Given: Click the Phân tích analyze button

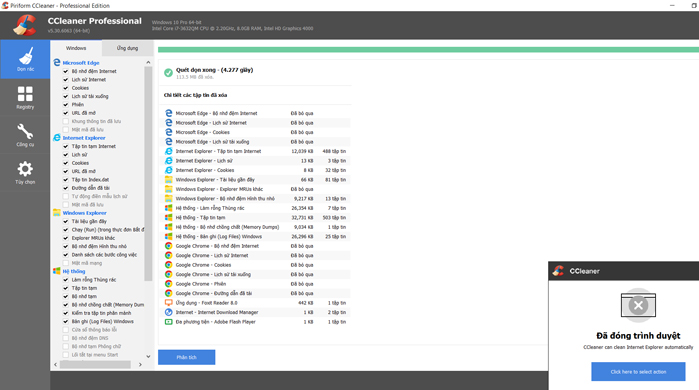Looking at the screenshot, I should click(x=186, y=357).
